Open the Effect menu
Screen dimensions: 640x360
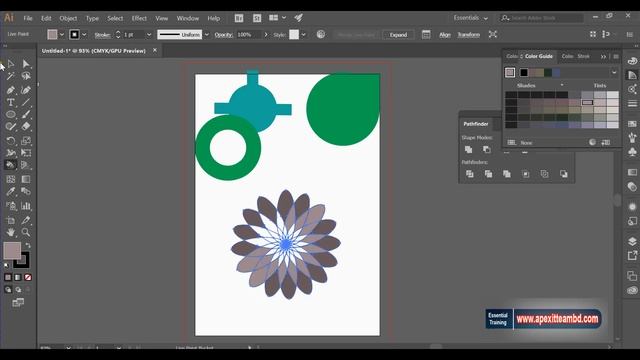(x=139, y=18)
